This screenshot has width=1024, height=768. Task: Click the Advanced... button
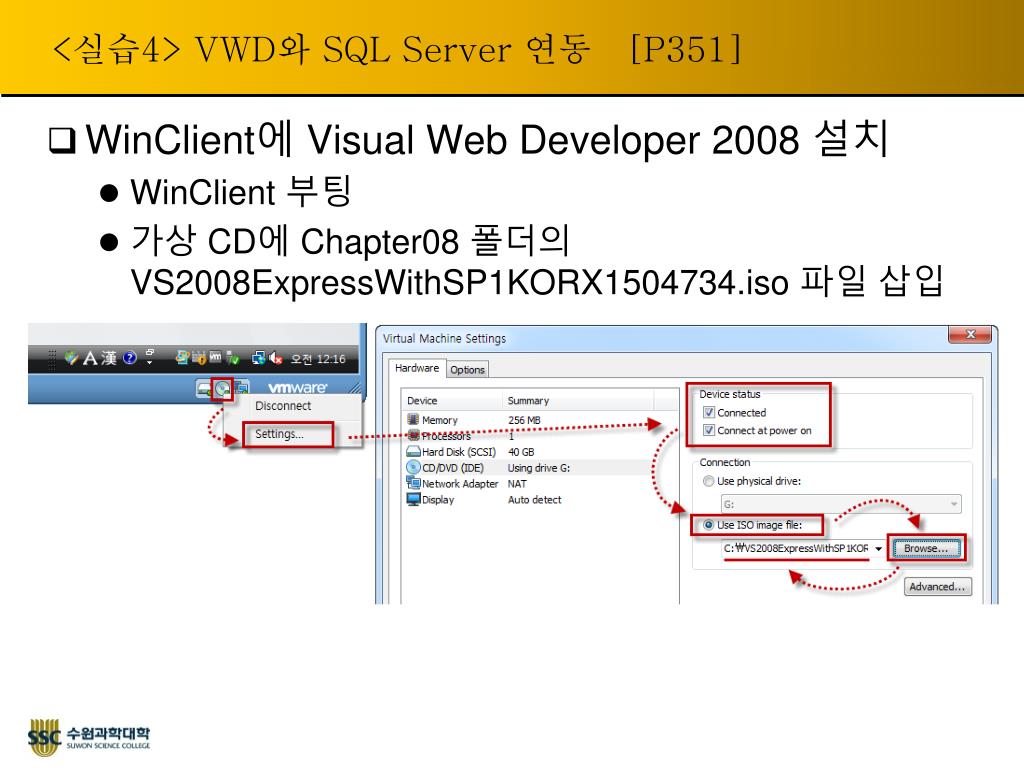coord(937,586)
